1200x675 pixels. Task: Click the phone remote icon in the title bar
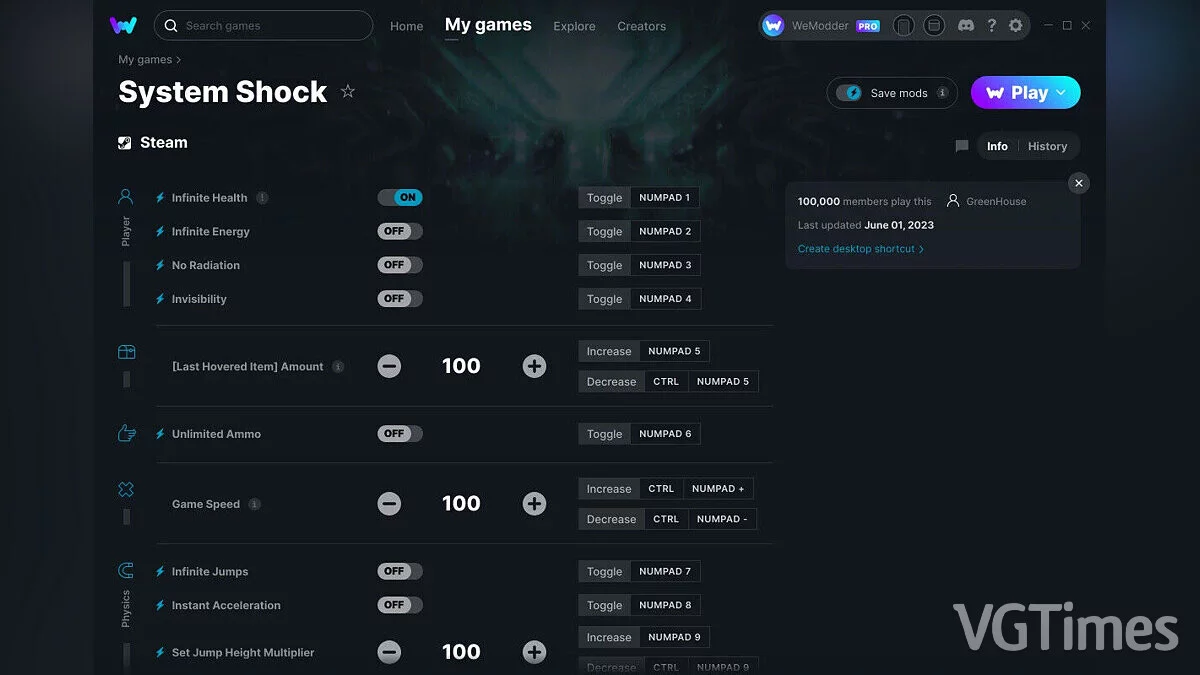click(x=903, y=25)
